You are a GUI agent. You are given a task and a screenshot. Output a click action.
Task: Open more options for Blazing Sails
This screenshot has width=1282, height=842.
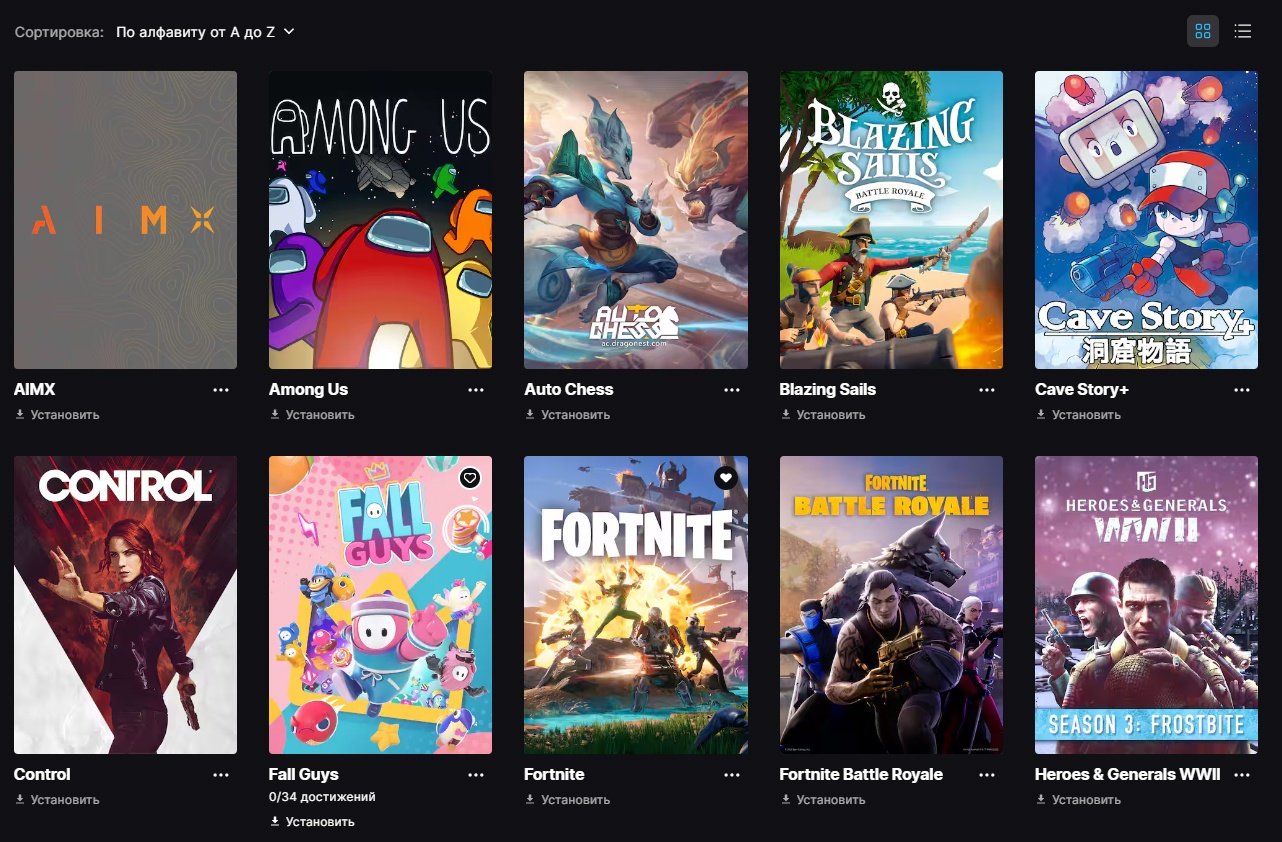987,390
